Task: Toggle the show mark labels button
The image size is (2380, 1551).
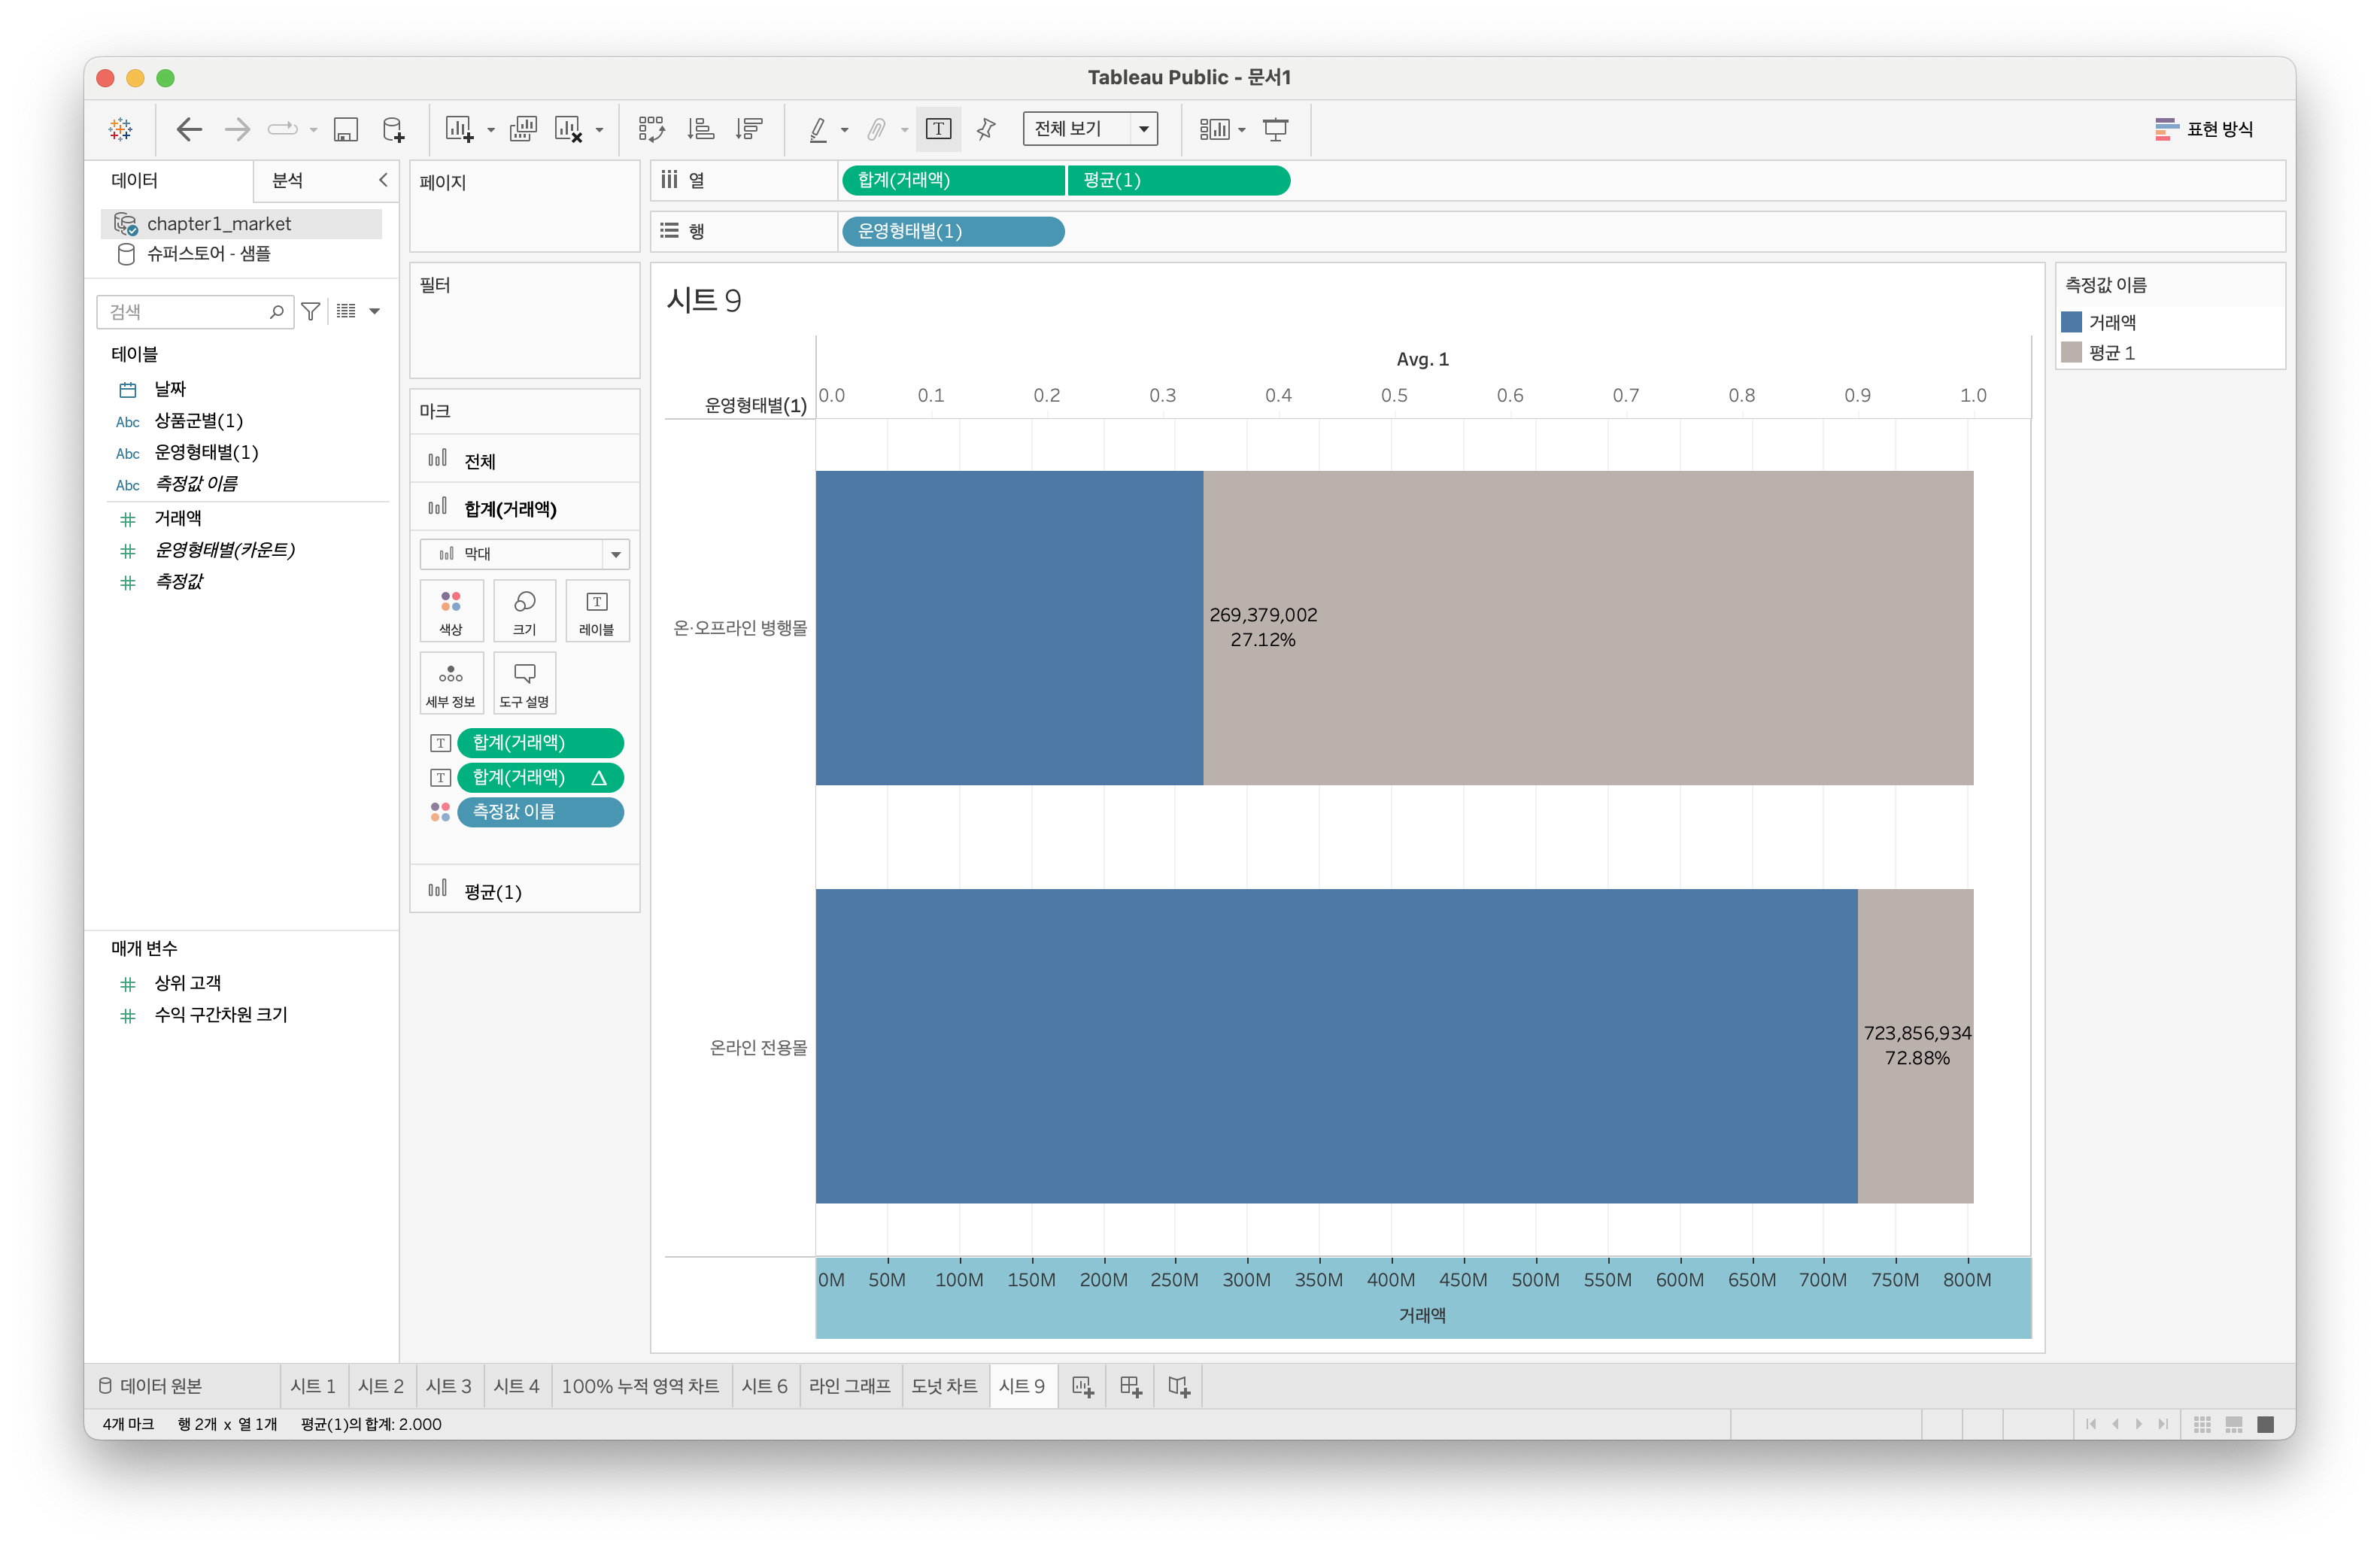Action: [x=938, y=129]
